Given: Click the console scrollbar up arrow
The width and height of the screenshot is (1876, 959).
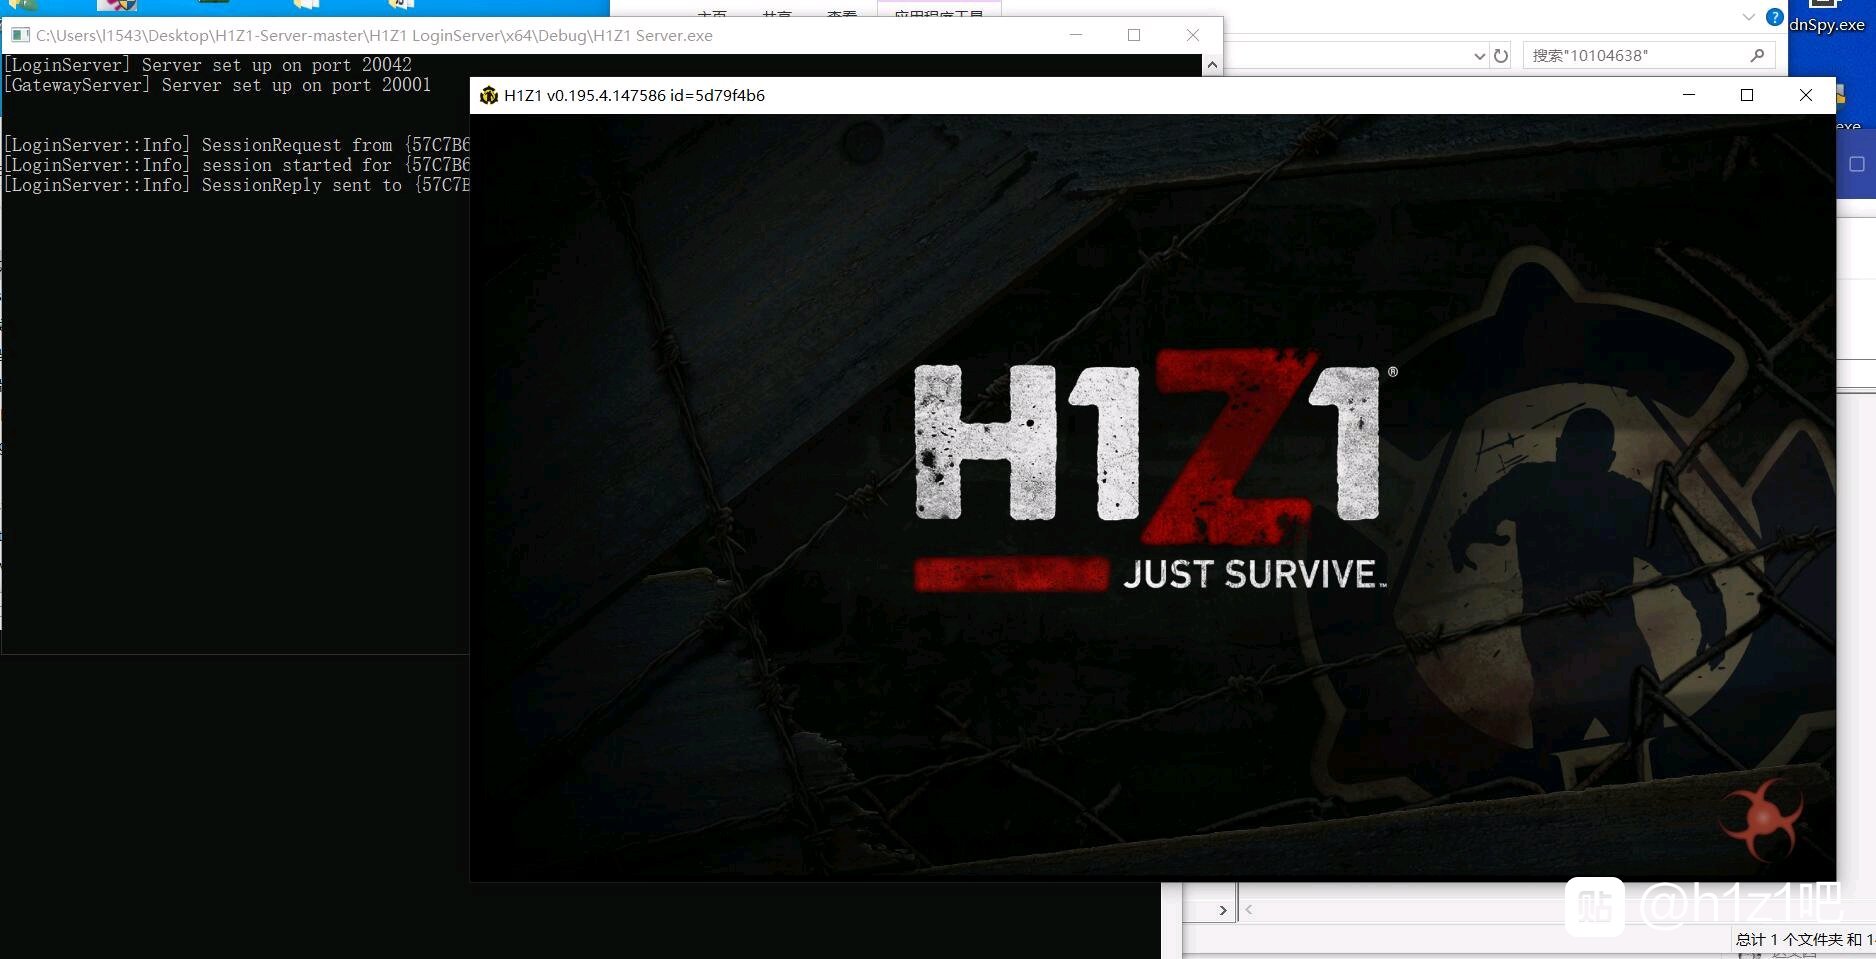Looking at the screenshot, I should (1212, 65).
